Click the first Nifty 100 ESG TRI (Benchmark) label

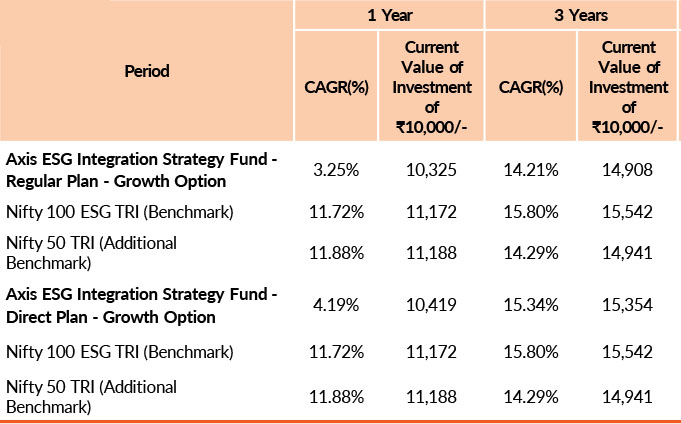(120, 213)
